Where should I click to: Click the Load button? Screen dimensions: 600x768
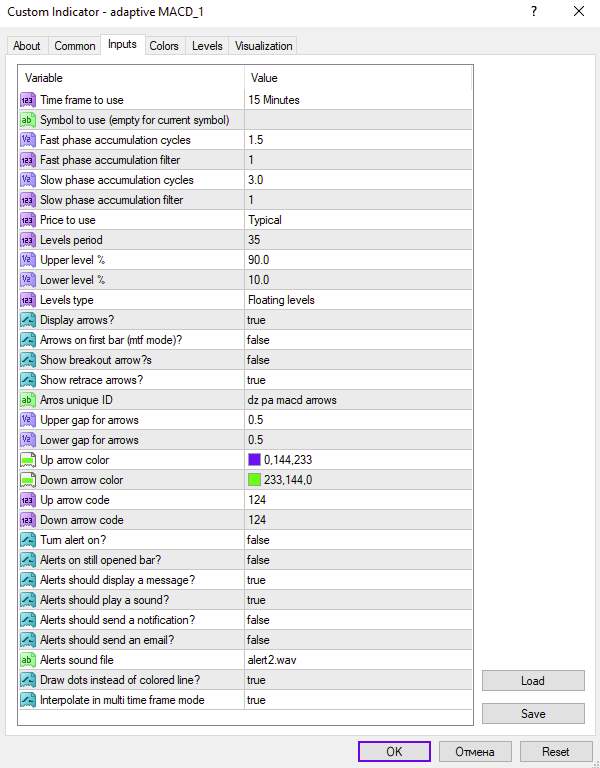click(533, 681)
